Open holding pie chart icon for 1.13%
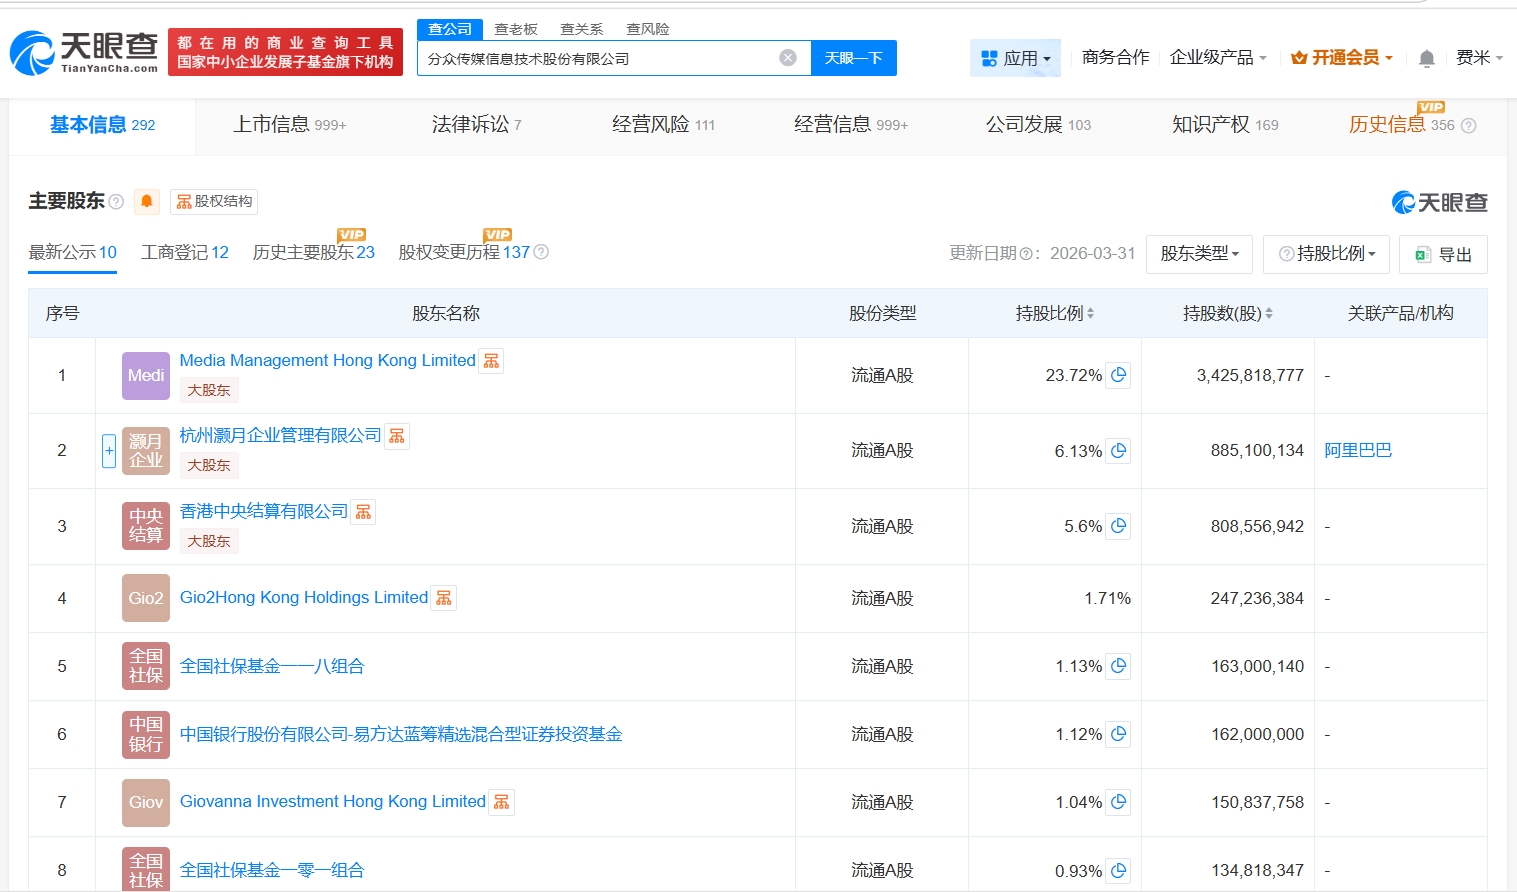The image size is (1517, 892). [x=1119, y=666]
